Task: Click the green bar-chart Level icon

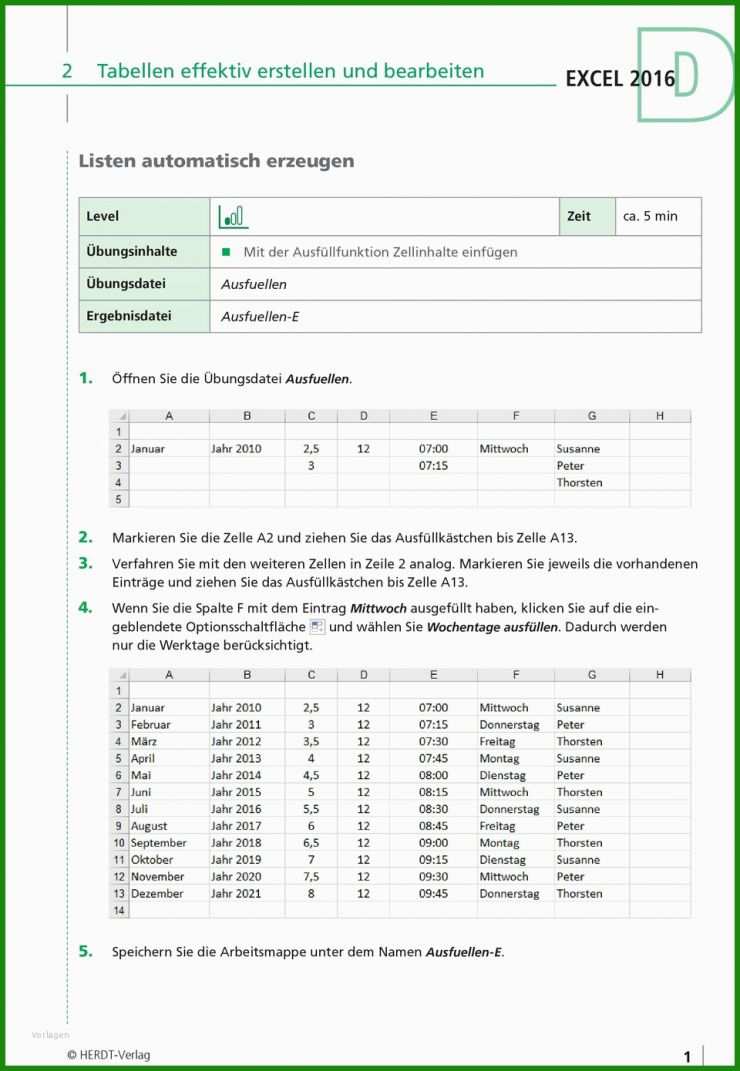Action: [233, 217]
